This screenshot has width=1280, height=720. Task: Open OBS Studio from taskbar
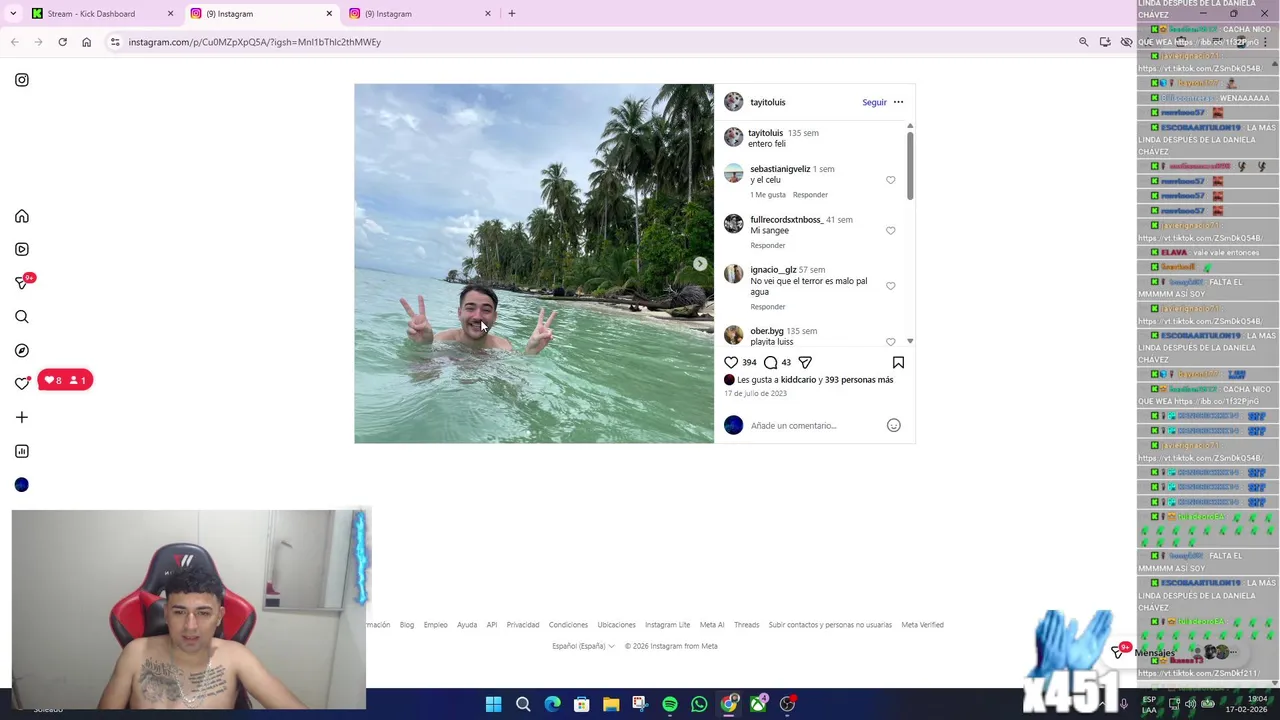[788, 704]
